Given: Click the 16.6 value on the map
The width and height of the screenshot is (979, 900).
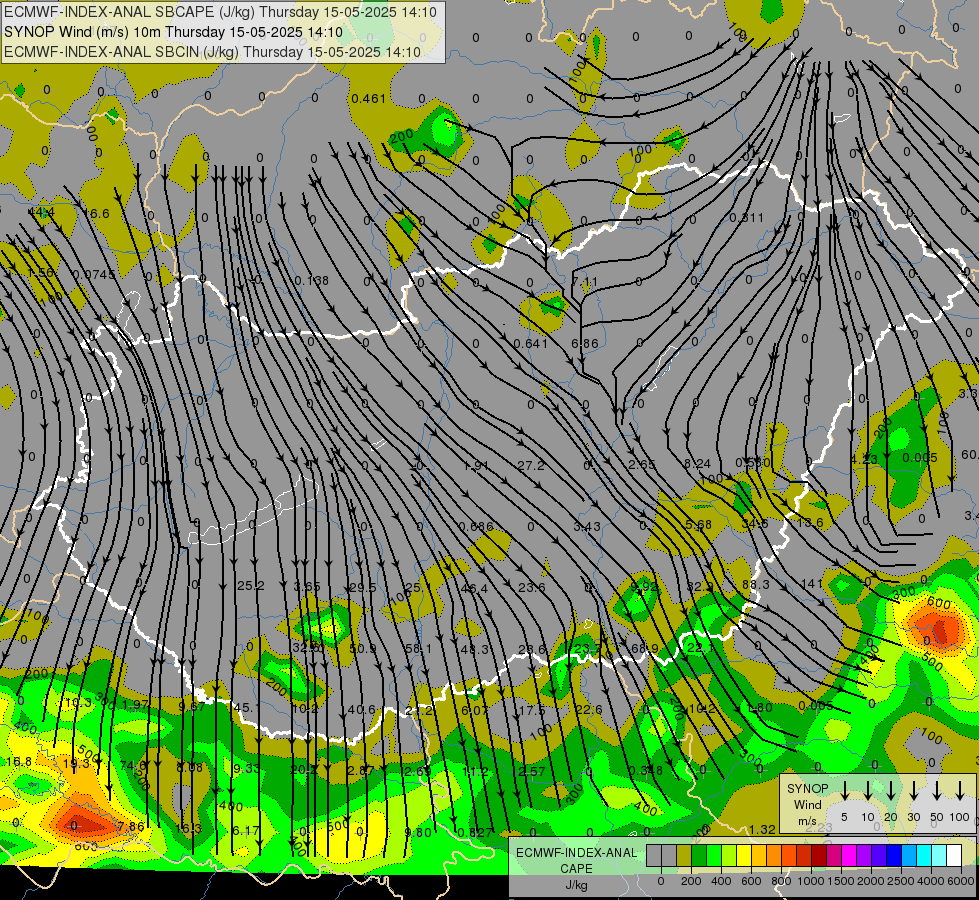Looking at the screenshot, I should 96,214.
